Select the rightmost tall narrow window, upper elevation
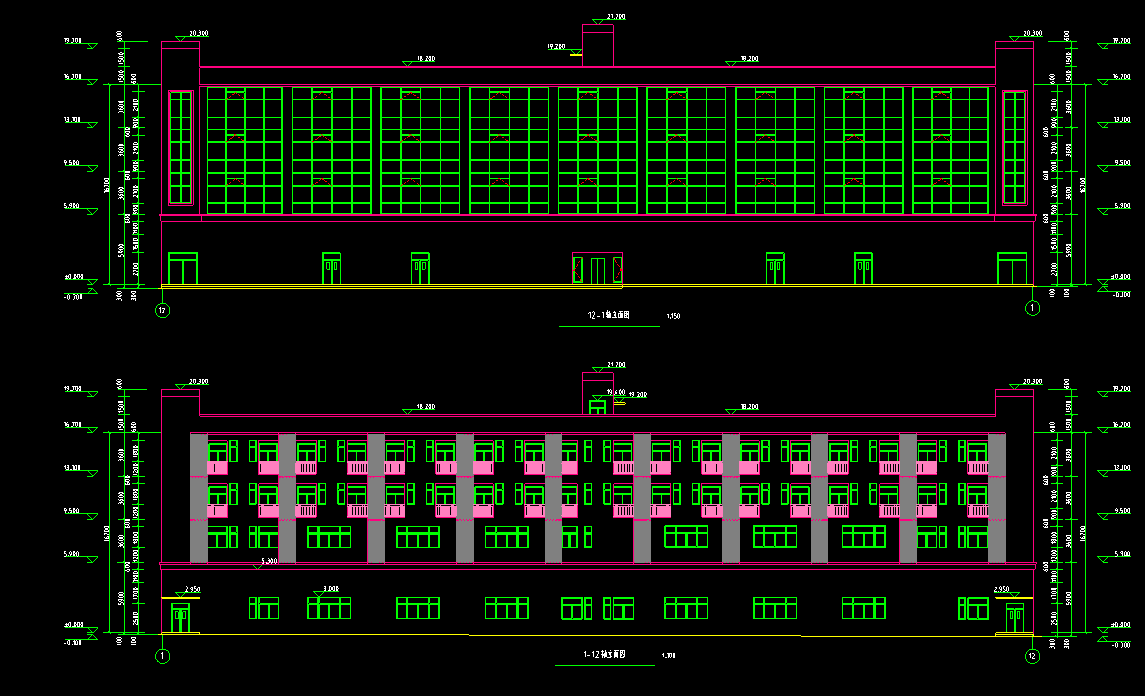The height and width of the screenshot is (696, 1145). 1014,148
